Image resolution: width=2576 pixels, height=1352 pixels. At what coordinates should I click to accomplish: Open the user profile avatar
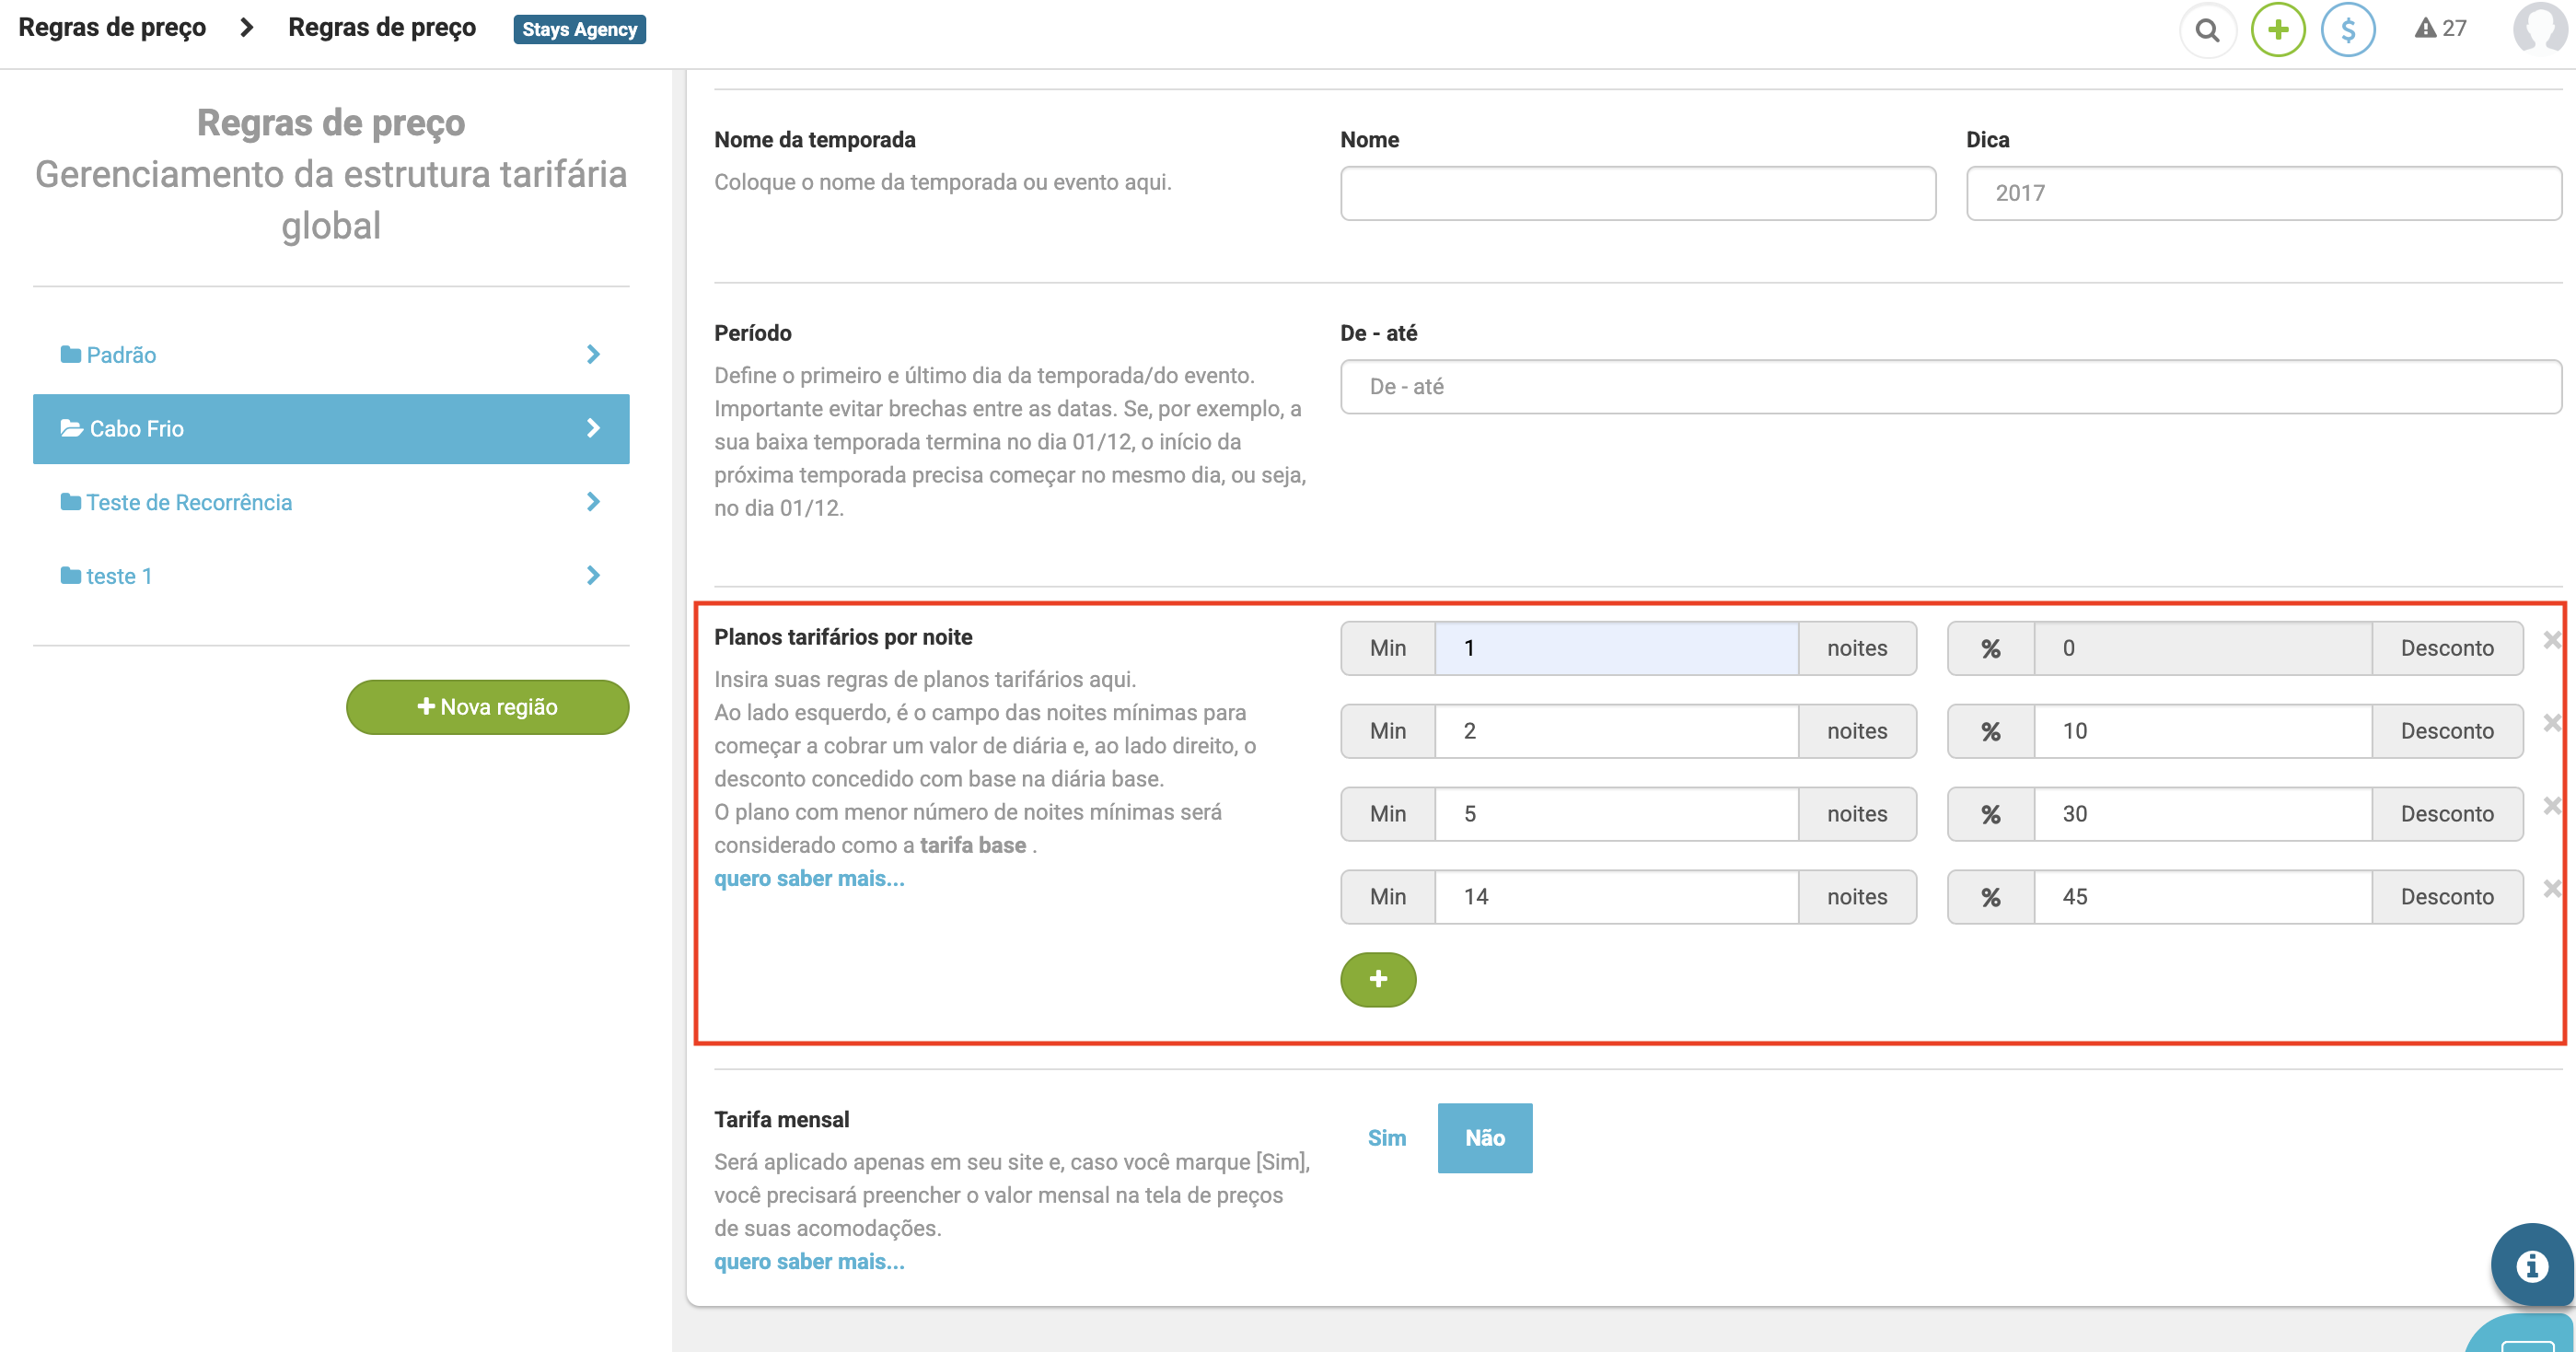(x=2540, y=28)
